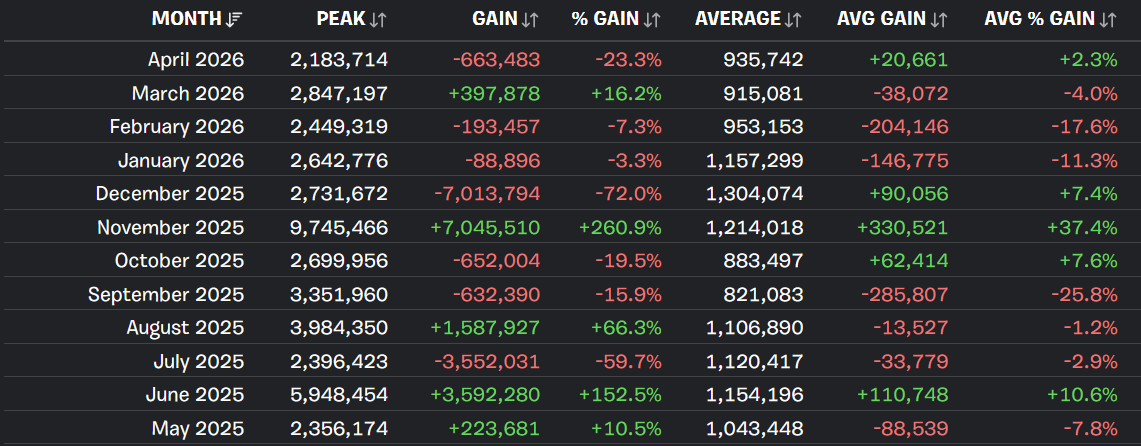Select the August 2025 row label
This screenshot has height=446, width=1141.
click(x=186, y=328)
